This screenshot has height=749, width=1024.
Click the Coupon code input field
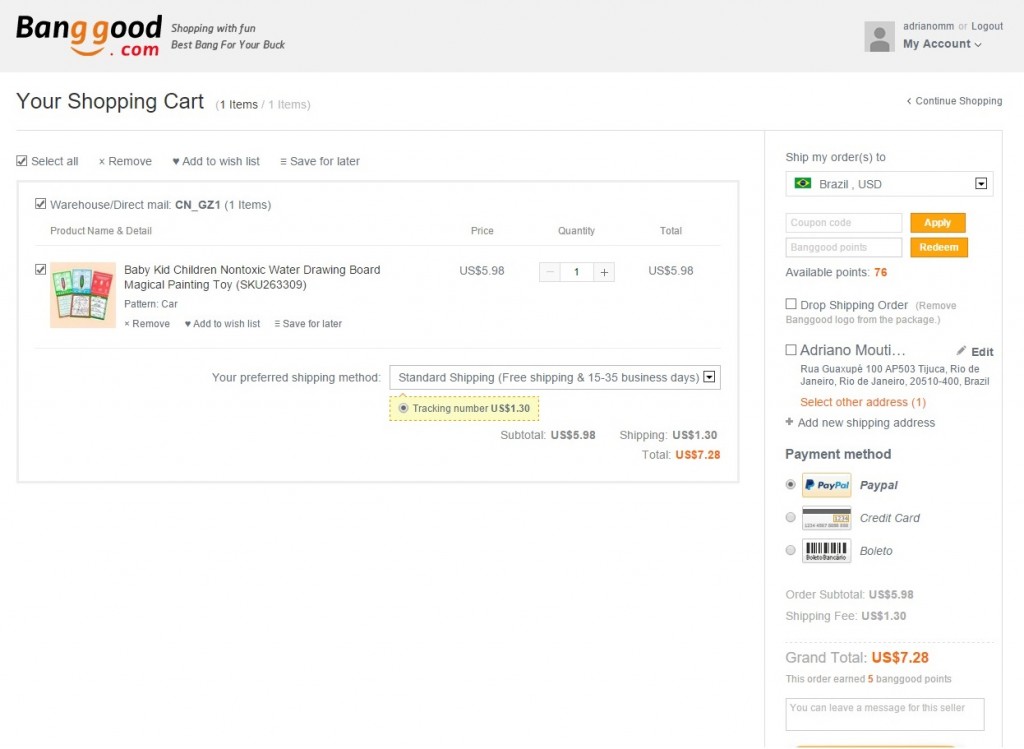pos(844,223)
